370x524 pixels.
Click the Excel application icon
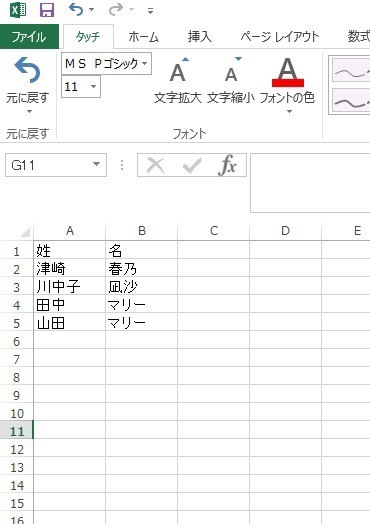coord(18,10)
